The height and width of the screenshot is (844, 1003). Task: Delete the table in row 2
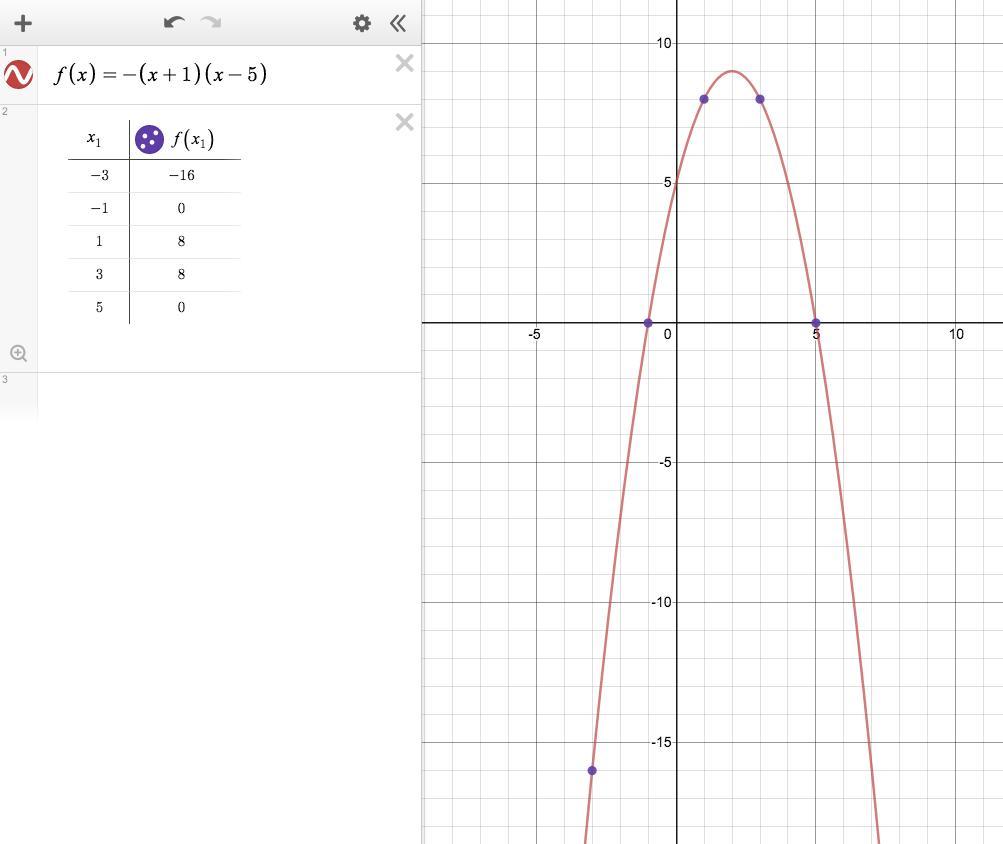(x=404, y=122)
